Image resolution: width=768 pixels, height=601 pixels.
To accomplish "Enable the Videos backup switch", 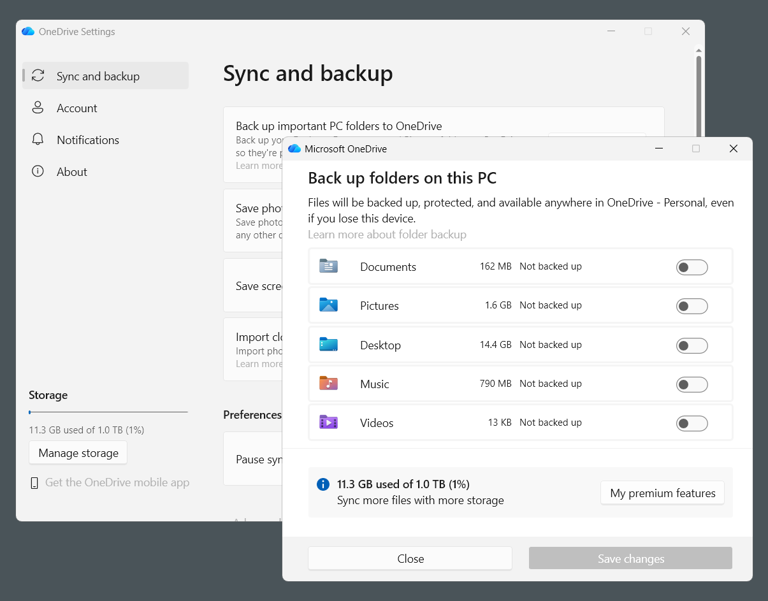I will (692, 423).
